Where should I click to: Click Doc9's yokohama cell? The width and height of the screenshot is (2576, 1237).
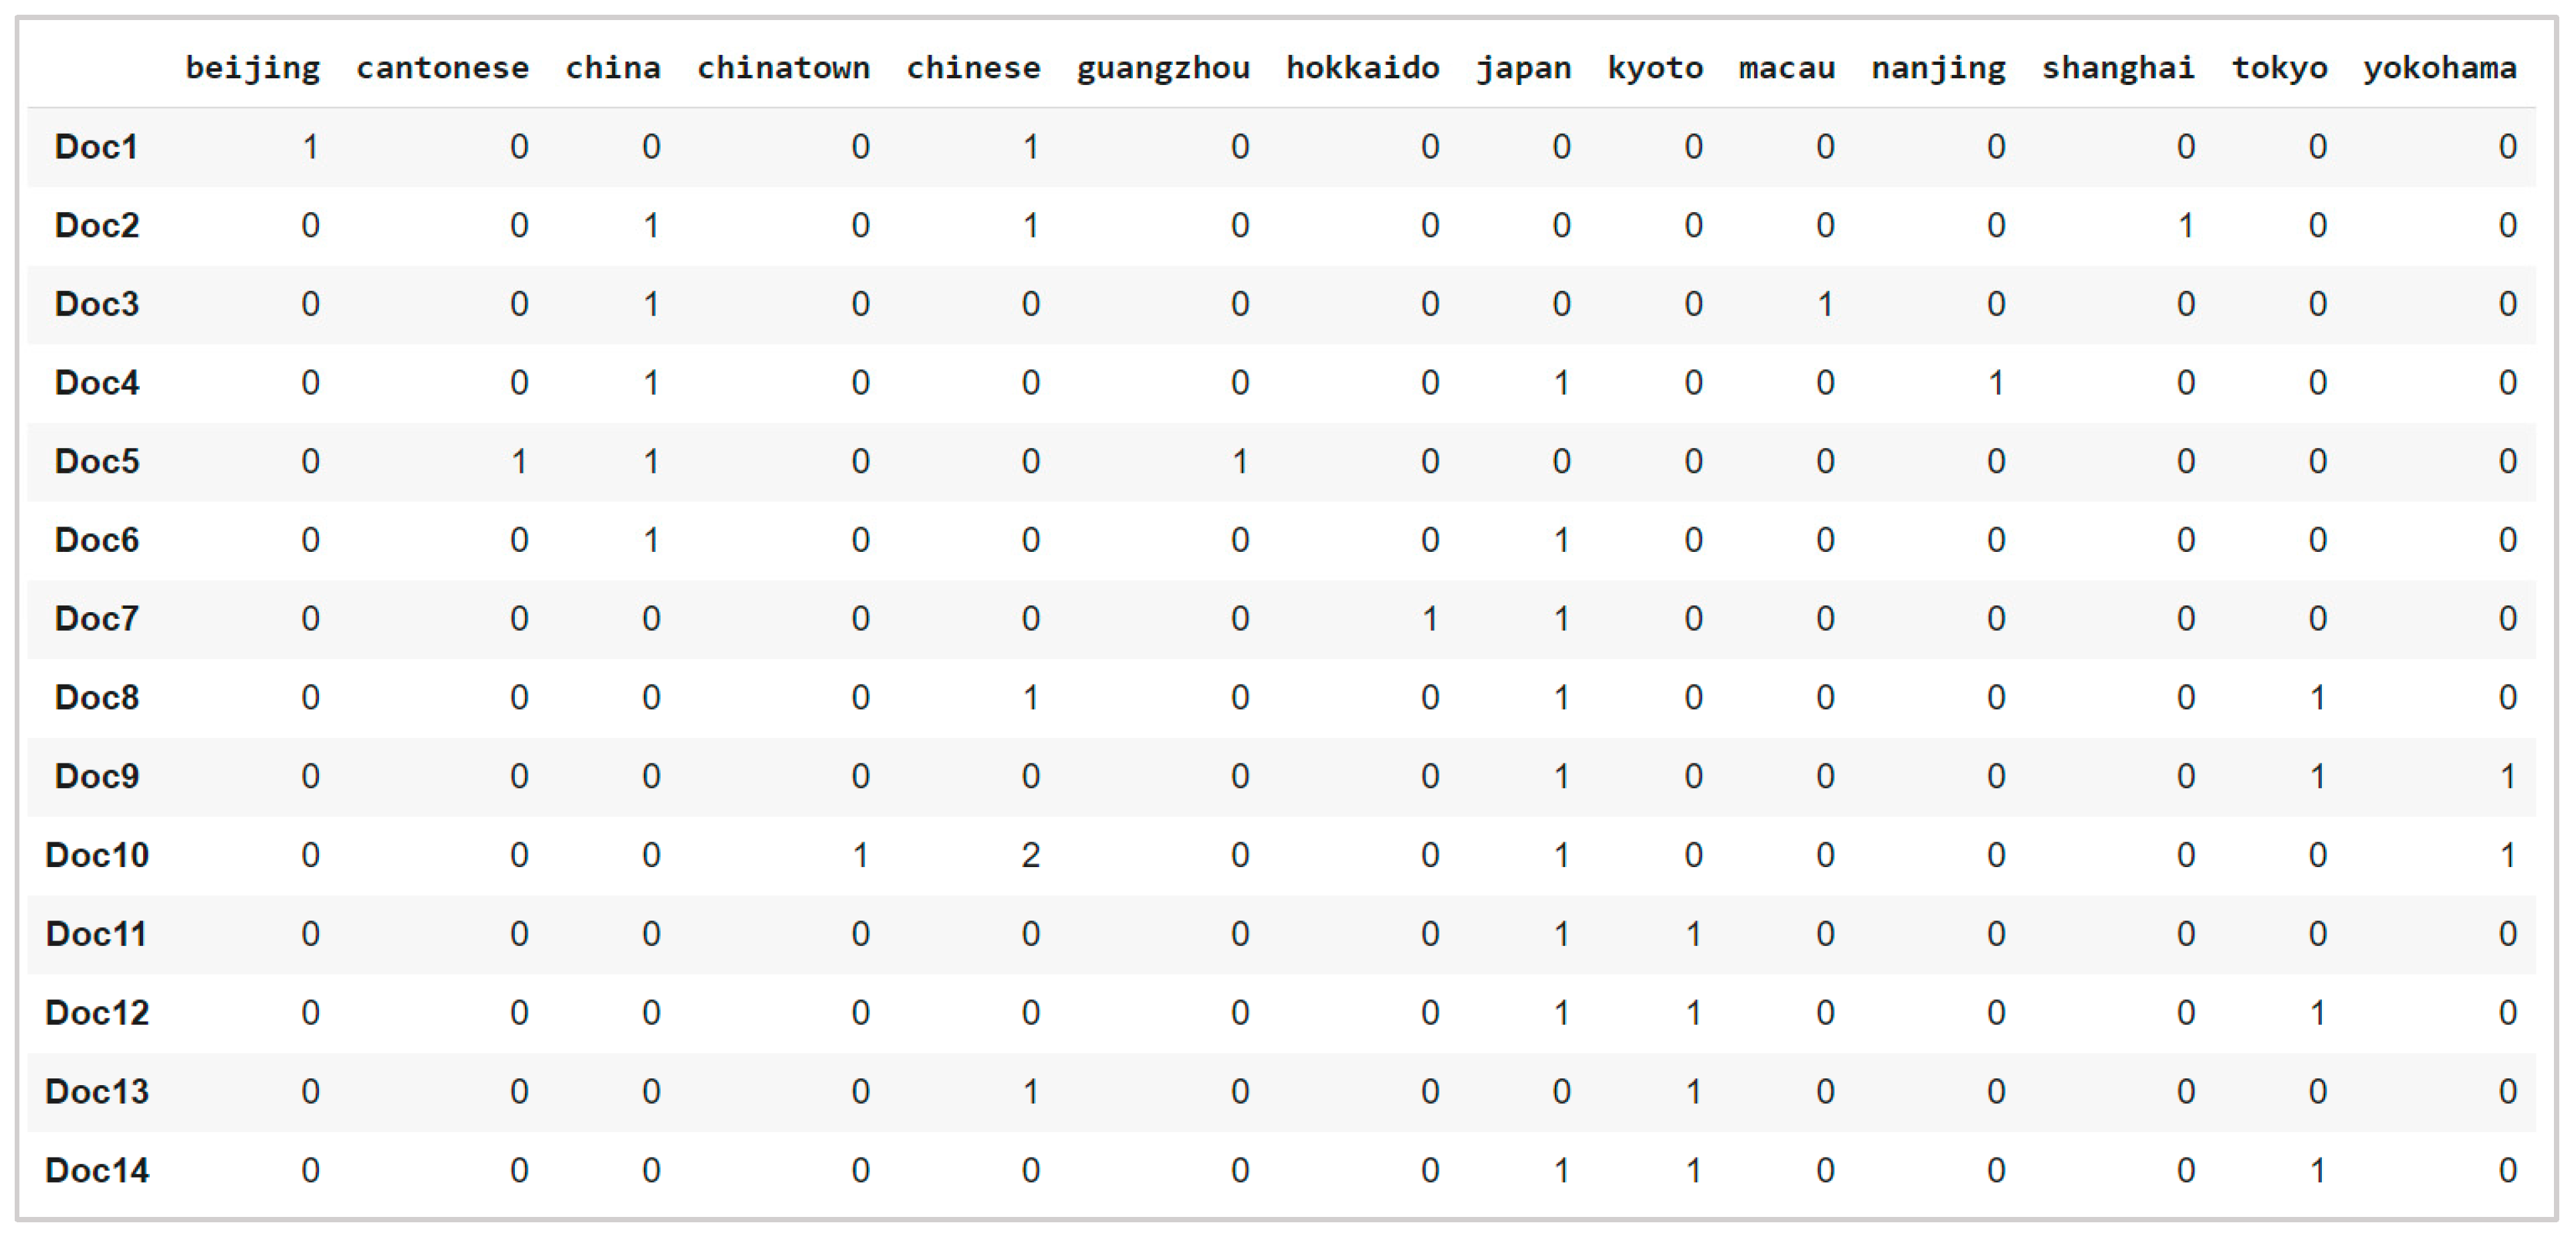pos(2506,776)
